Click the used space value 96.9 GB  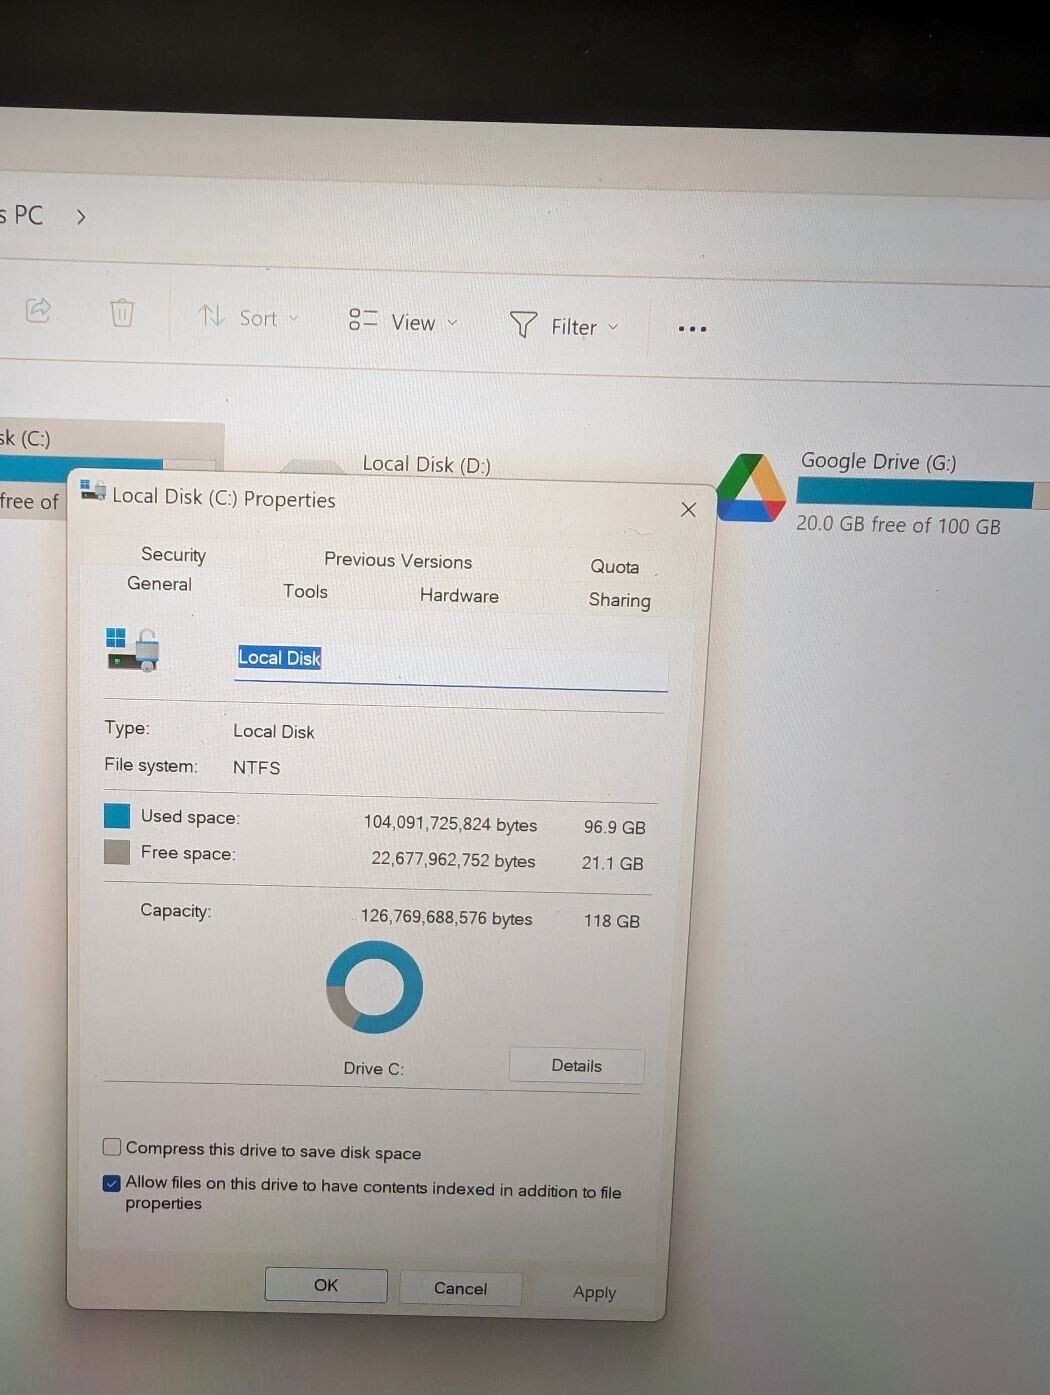pos(614,828)
